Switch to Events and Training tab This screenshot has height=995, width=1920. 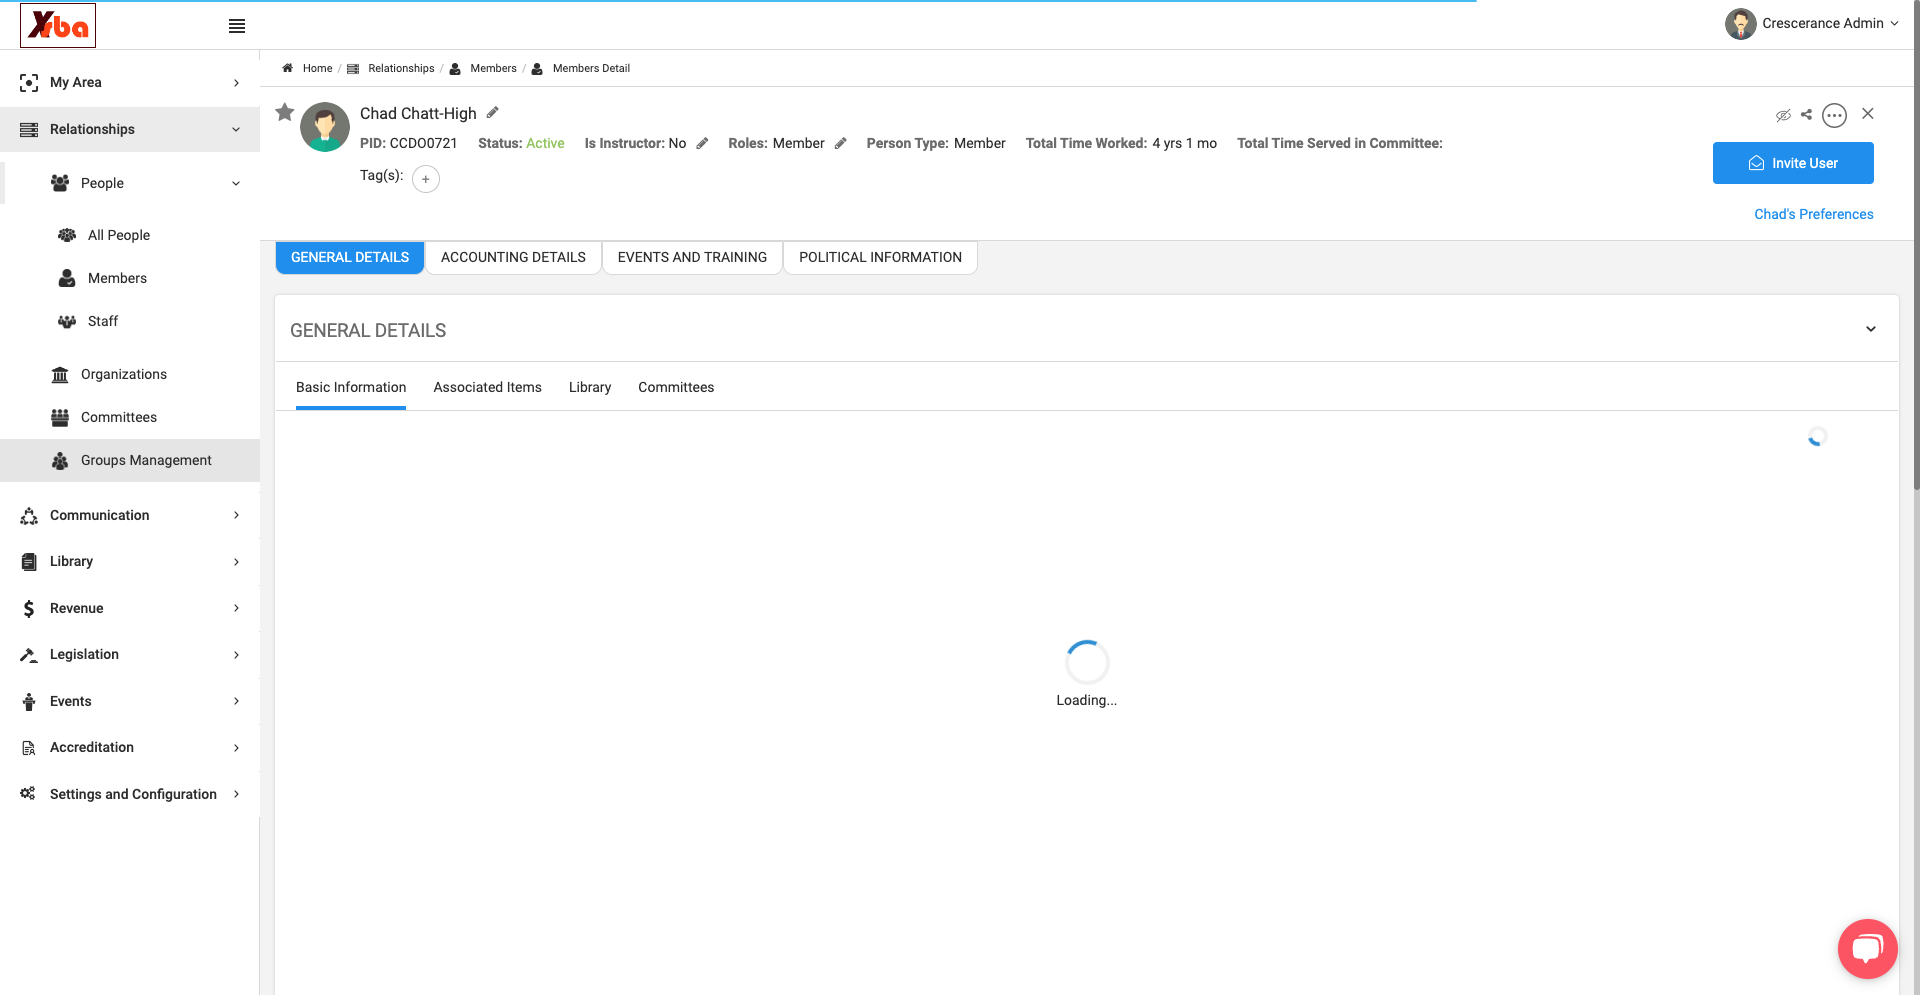point(692,257)
